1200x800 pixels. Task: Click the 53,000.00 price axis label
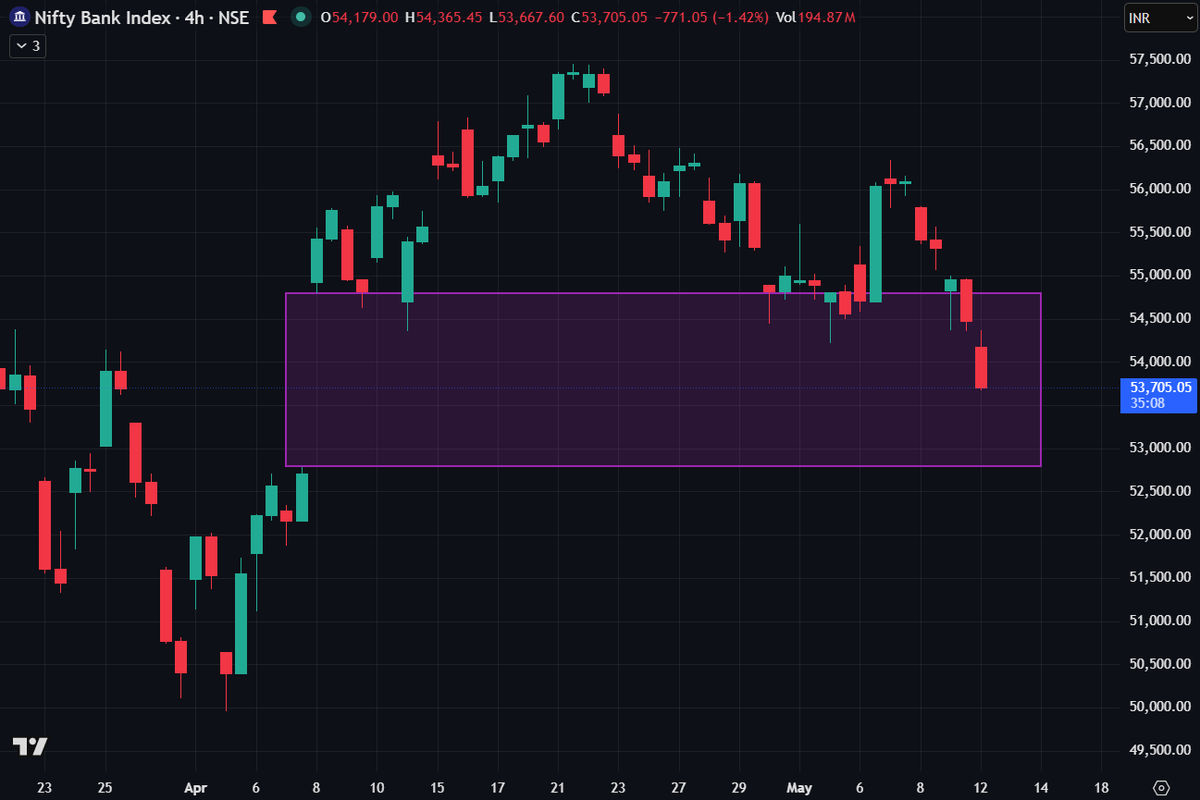click(x=1160, y=448)
